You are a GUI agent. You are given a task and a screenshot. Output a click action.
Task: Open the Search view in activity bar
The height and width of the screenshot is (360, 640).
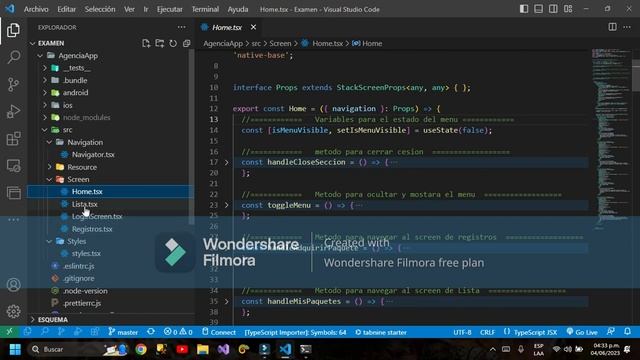tap(13, 57)
